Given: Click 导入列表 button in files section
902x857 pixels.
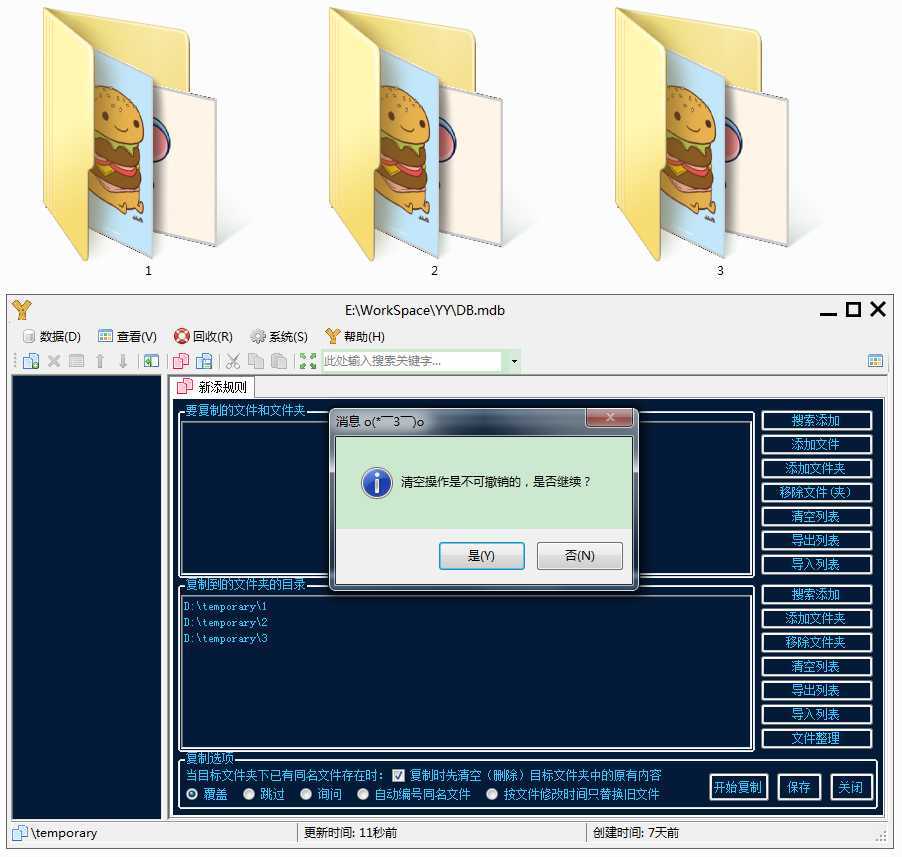Looking at the screenshot, I should click(x=816, y=564).
